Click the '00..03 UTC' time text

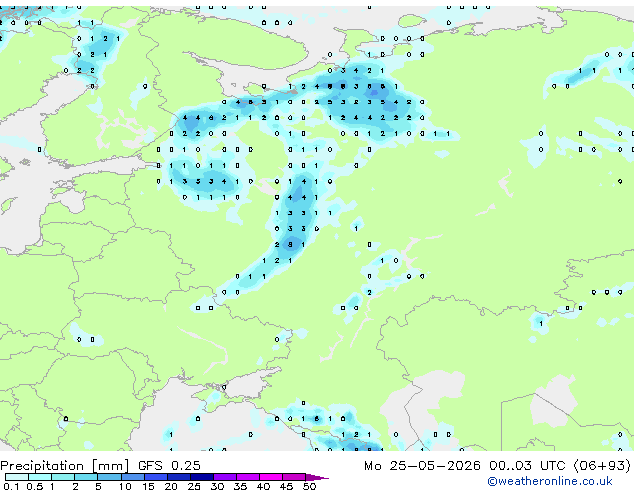pyautogui.click(x=527, y=466)
